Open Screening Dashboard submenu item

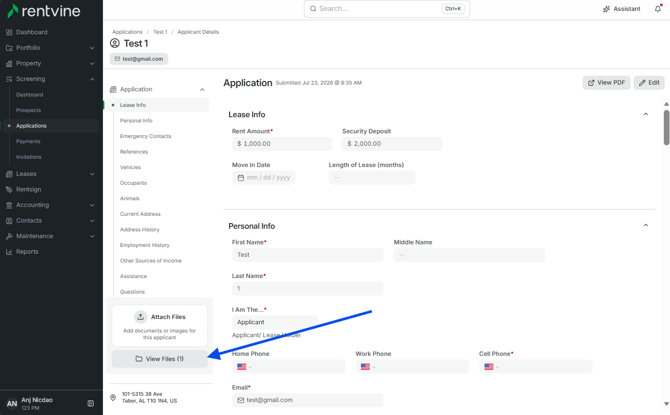[29, 95]
